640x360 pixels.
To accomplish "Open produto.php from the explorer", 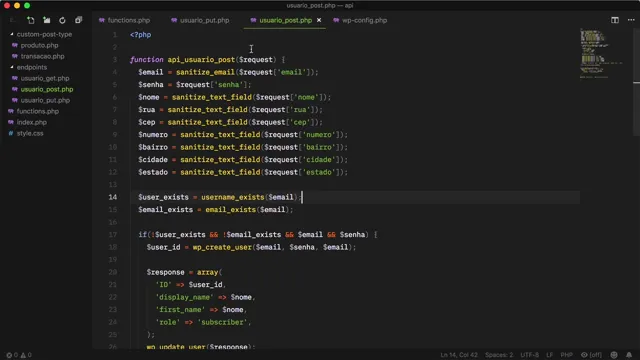I will coord(40,45).
